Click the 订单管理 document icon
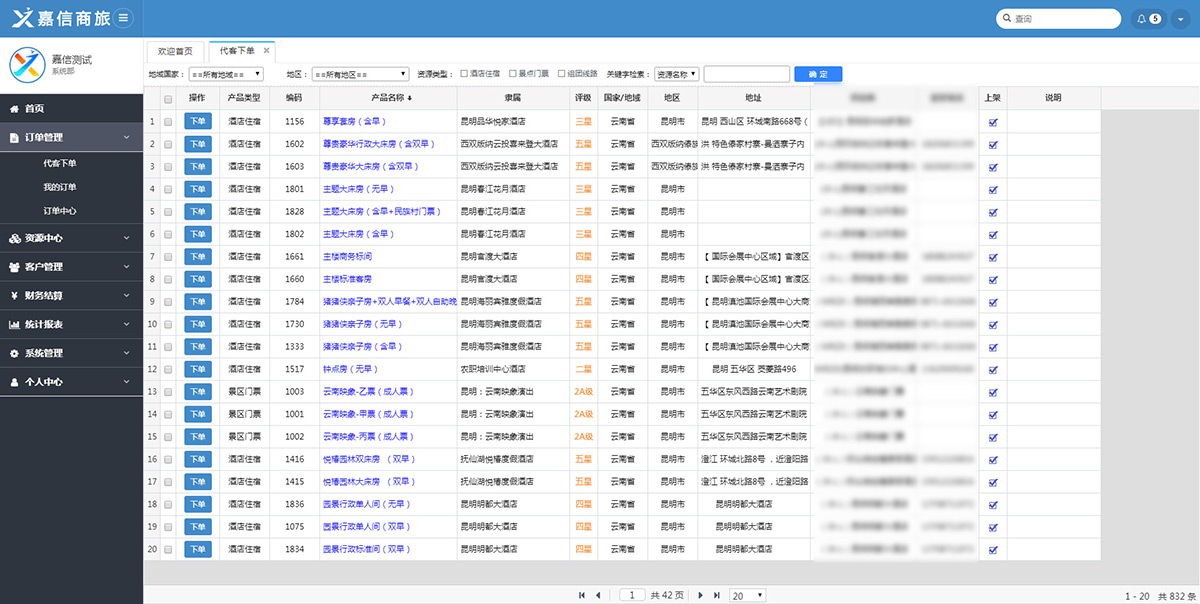1200x604 pixels. coord(14,137)
